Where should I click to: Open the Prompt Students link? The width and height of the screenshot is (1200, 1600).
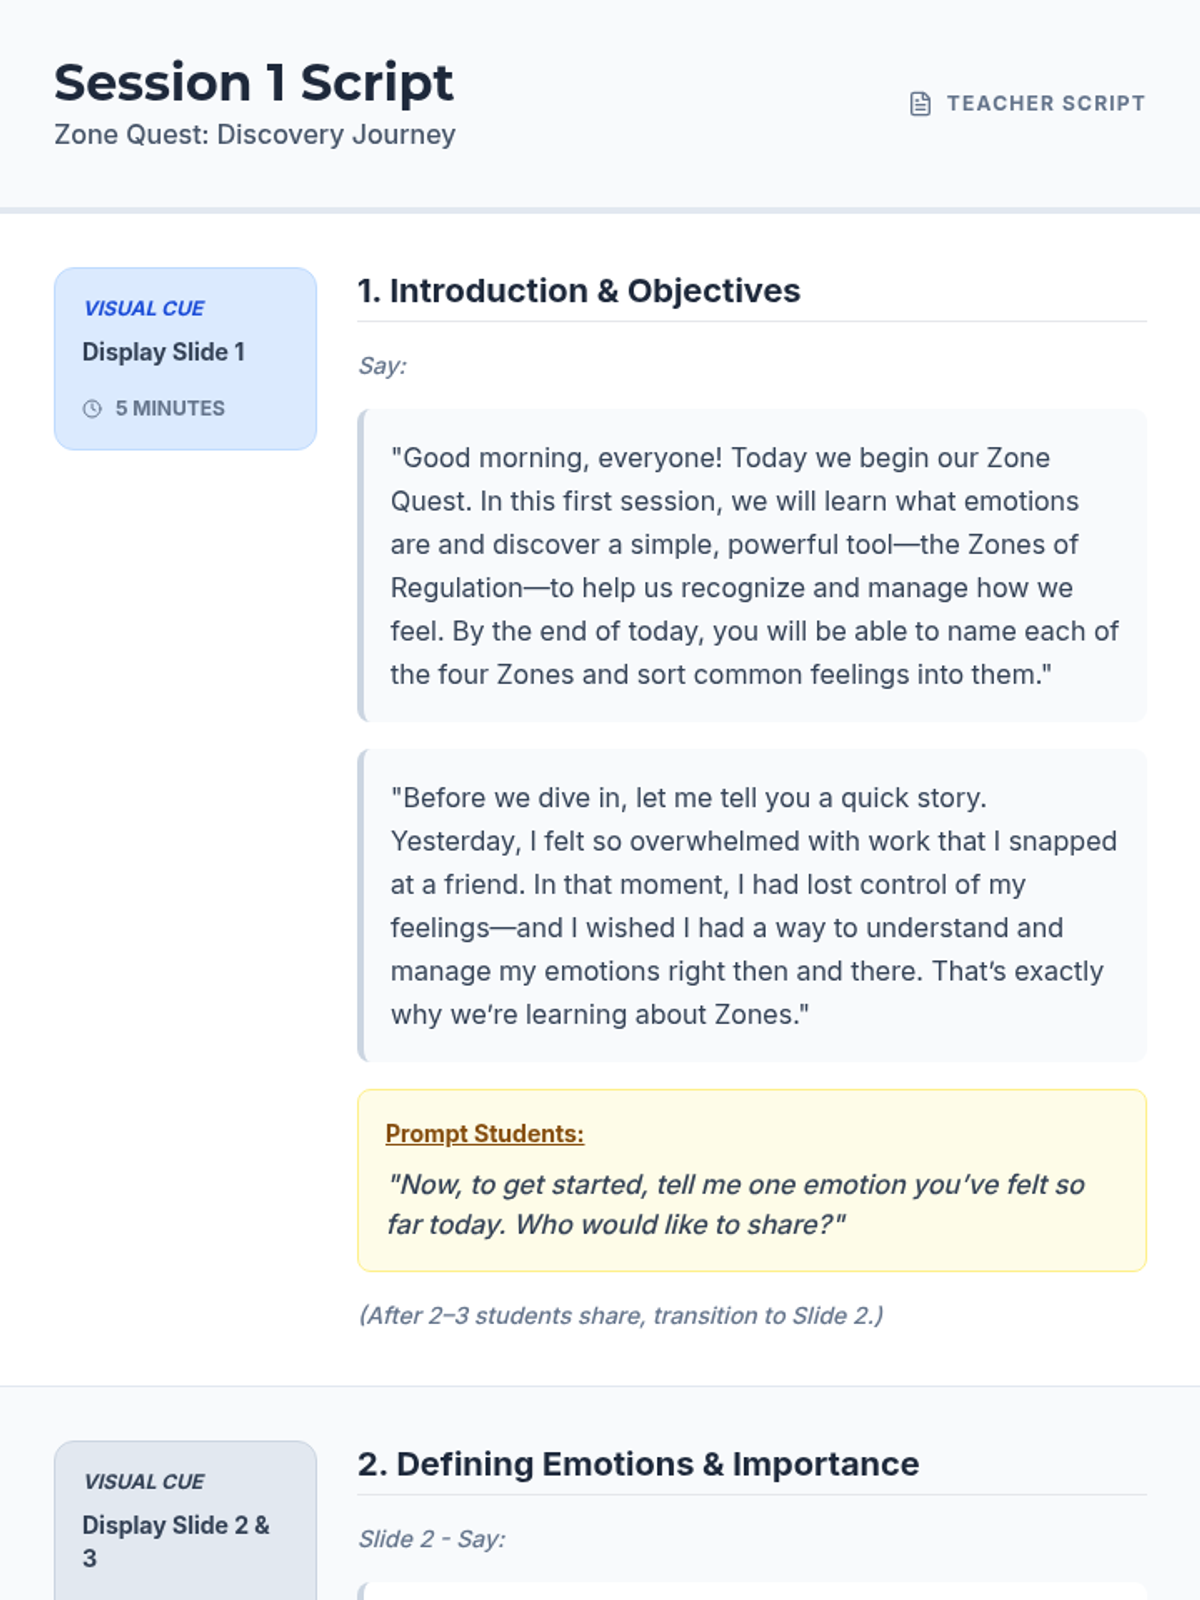pyautogui.click(x=485, y=1134)
